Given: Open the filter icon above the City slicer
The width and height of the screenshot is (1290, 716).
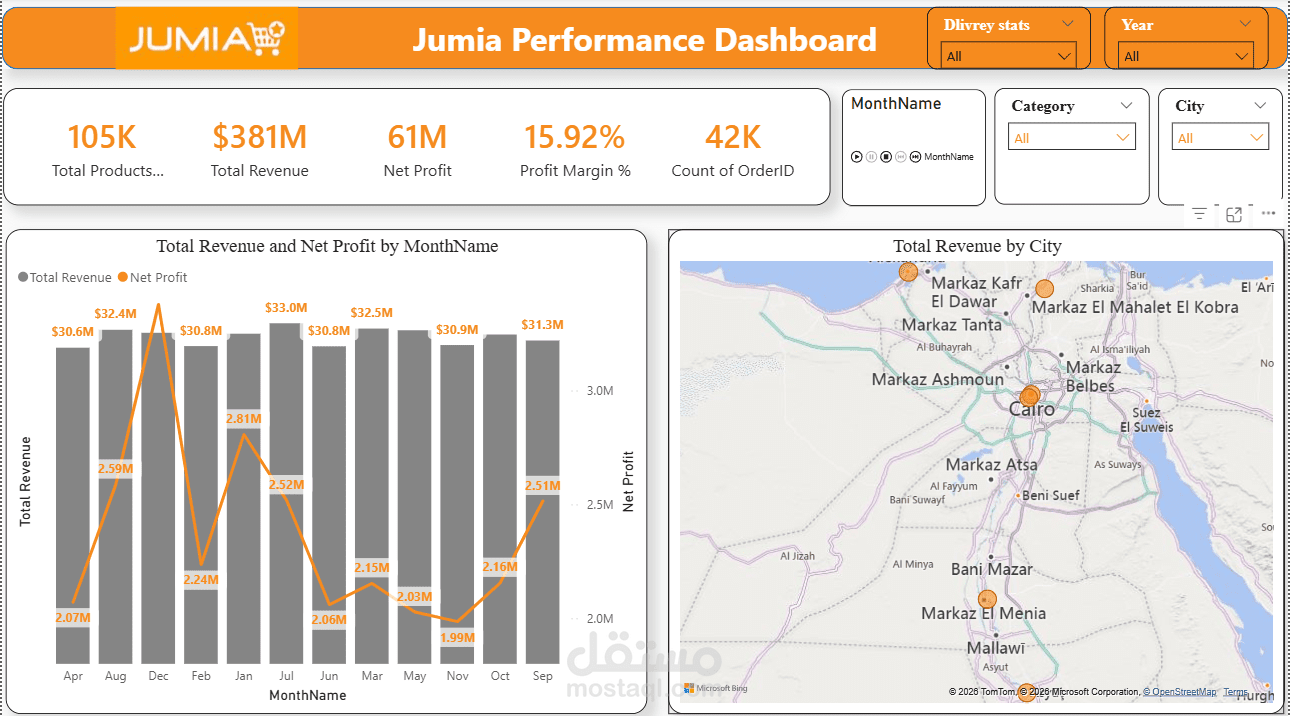Looking at the screenshot, I should click(x=1199, y=213).
